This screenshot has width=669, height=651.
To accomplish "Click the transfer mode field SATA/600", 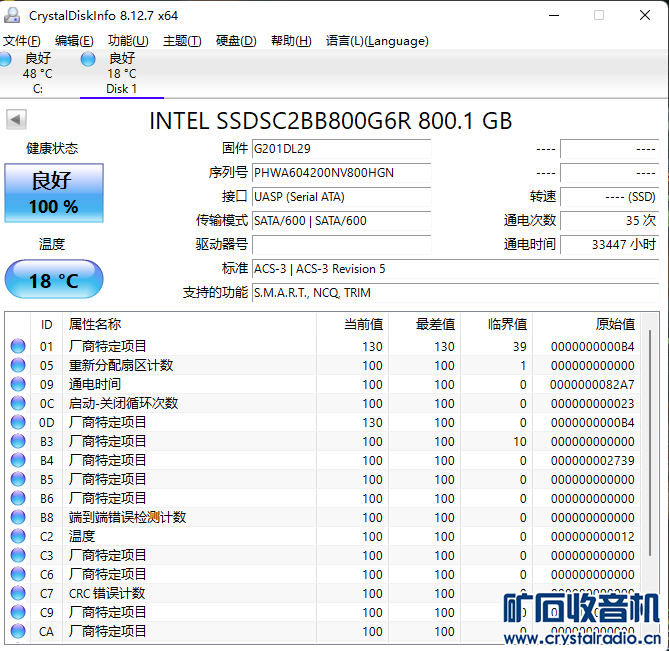I will point(341,221).
